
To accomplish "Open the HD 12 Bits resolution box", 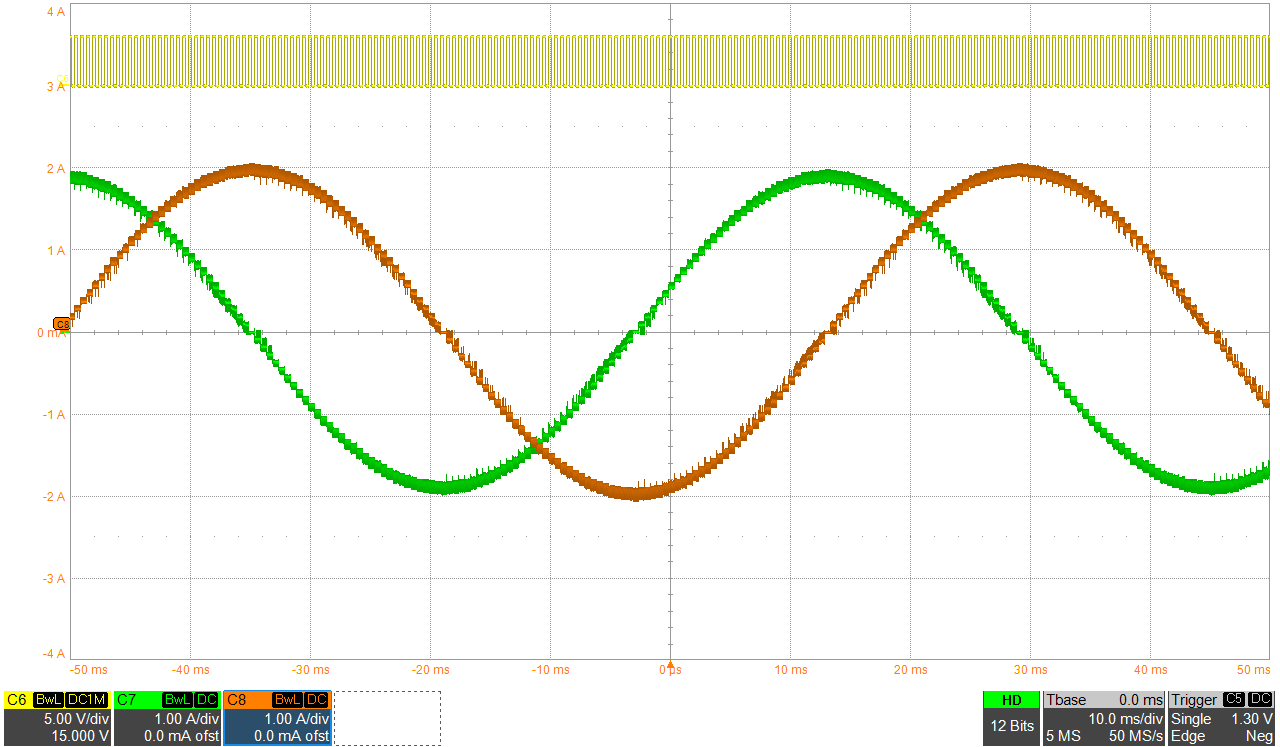I will tap(1011, 718).
